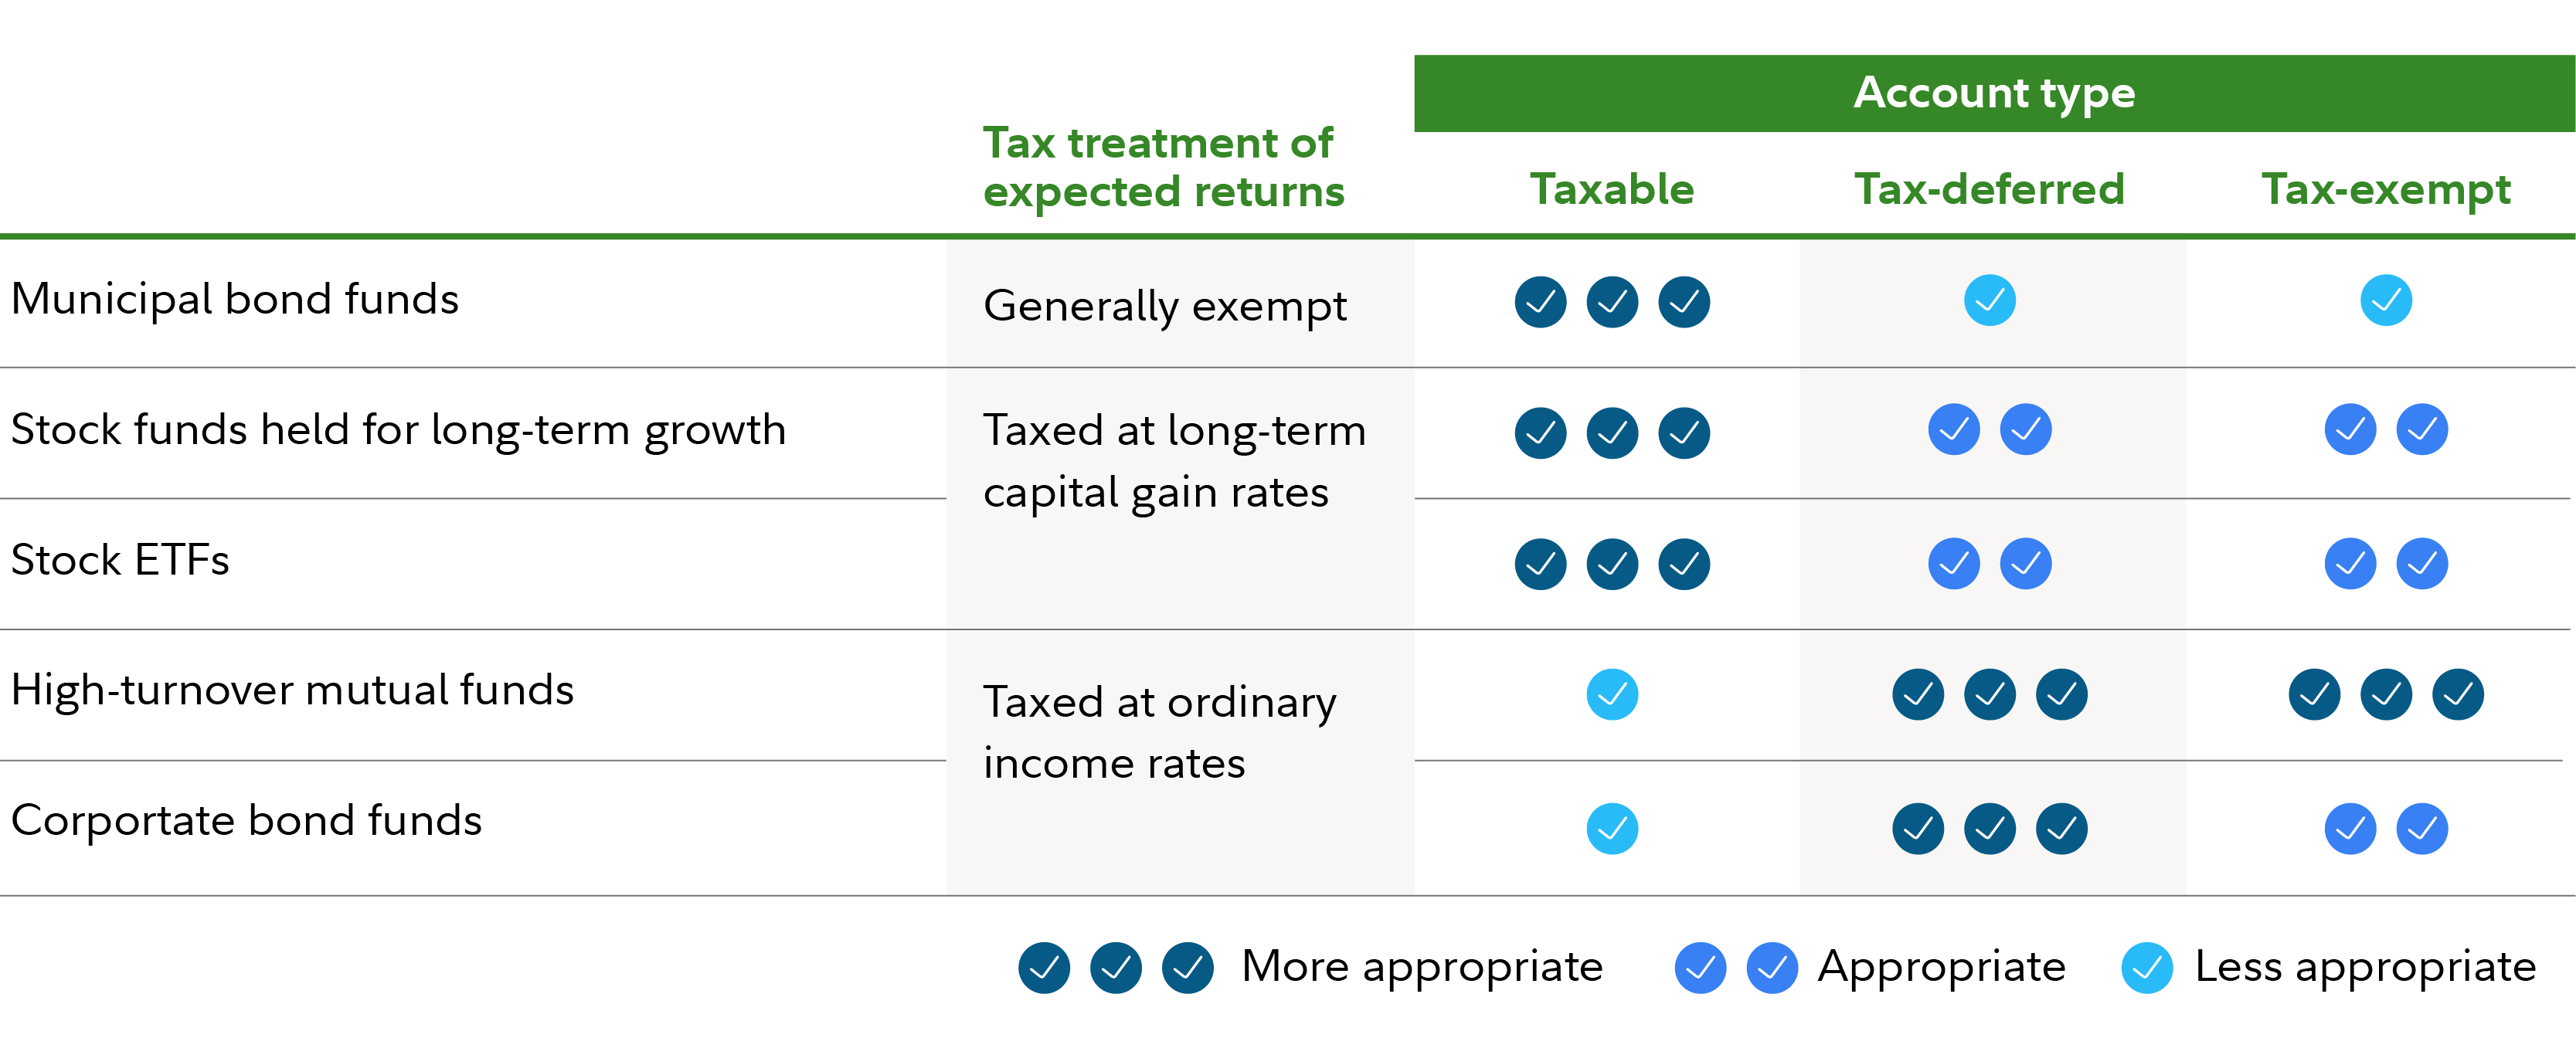Click the Less appropriate legend checkmark icon
Screen dimensions: 2576x1038
click(2147, 967)
